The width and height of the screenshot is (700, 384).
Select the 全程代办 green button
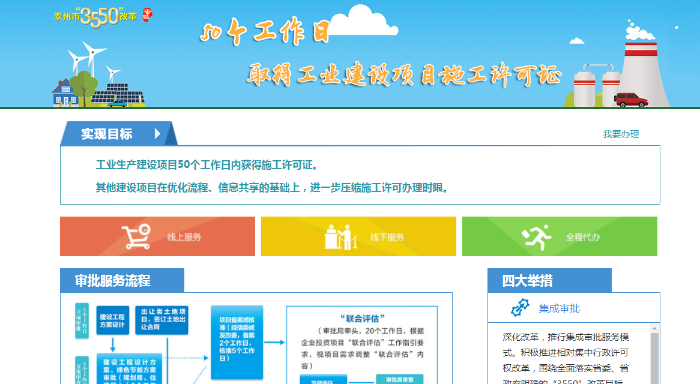tap(559, 236)
